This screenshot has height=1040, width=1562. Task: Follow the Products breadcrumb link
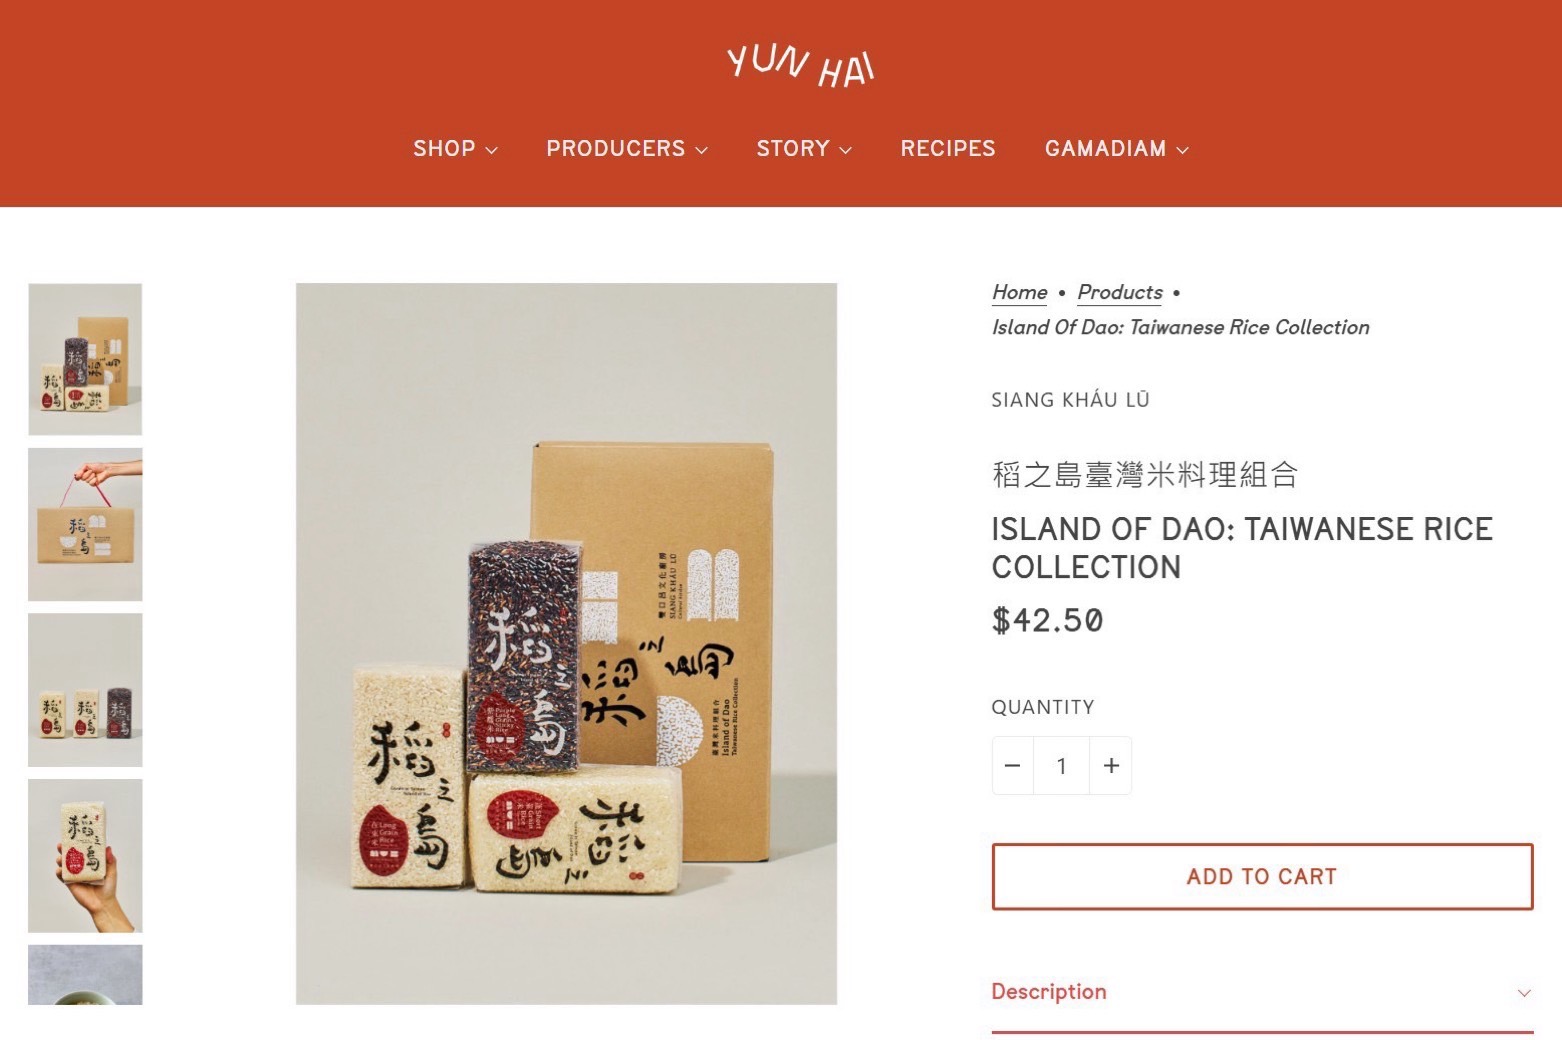coord(1120,292)
